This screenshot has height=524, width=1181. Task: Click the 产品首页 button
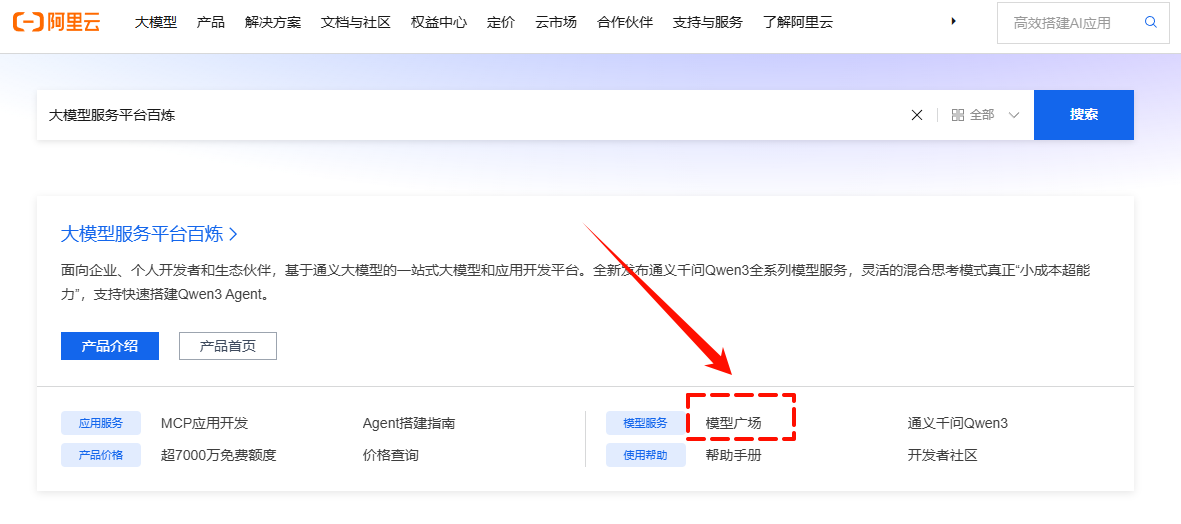coord(227,346)
